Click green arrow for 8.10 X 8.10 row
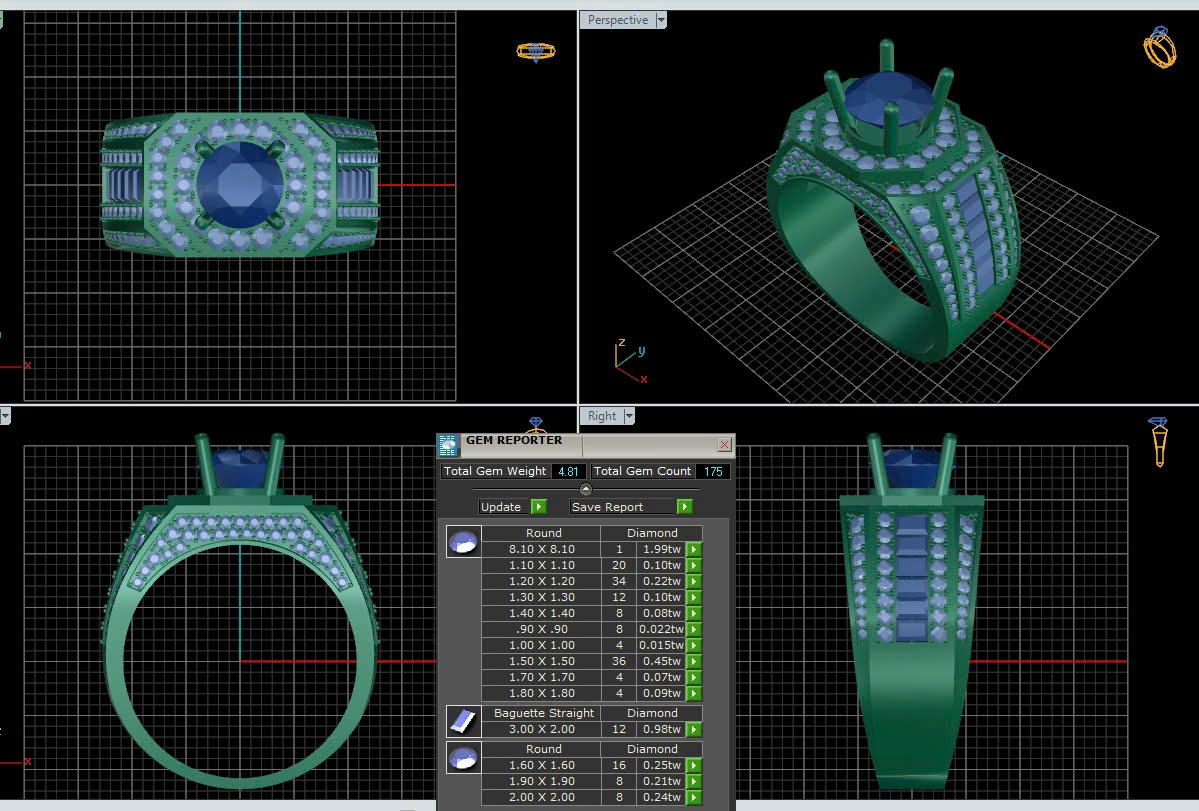The image size is (1199, 811). 694,550
